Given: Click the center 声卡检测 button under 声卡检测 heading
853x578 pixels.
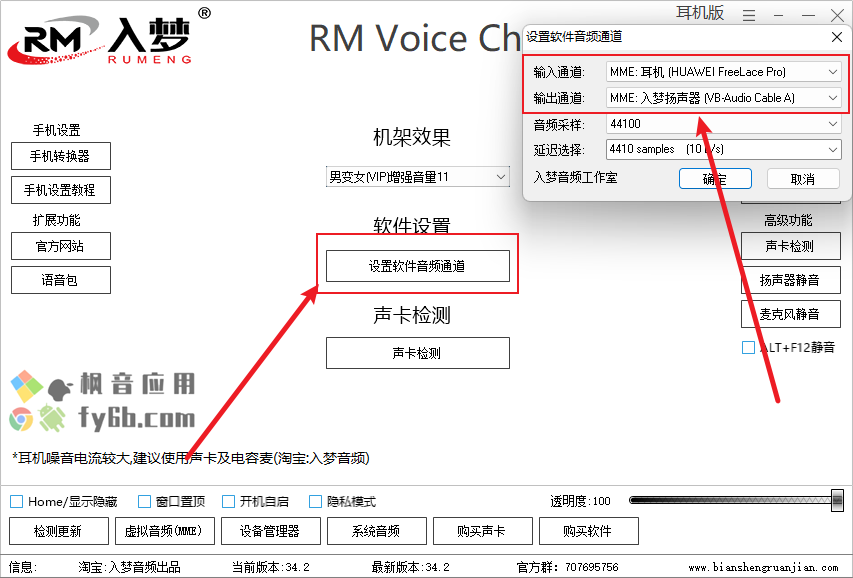Looking at the screenshot, I should point(418,353).
